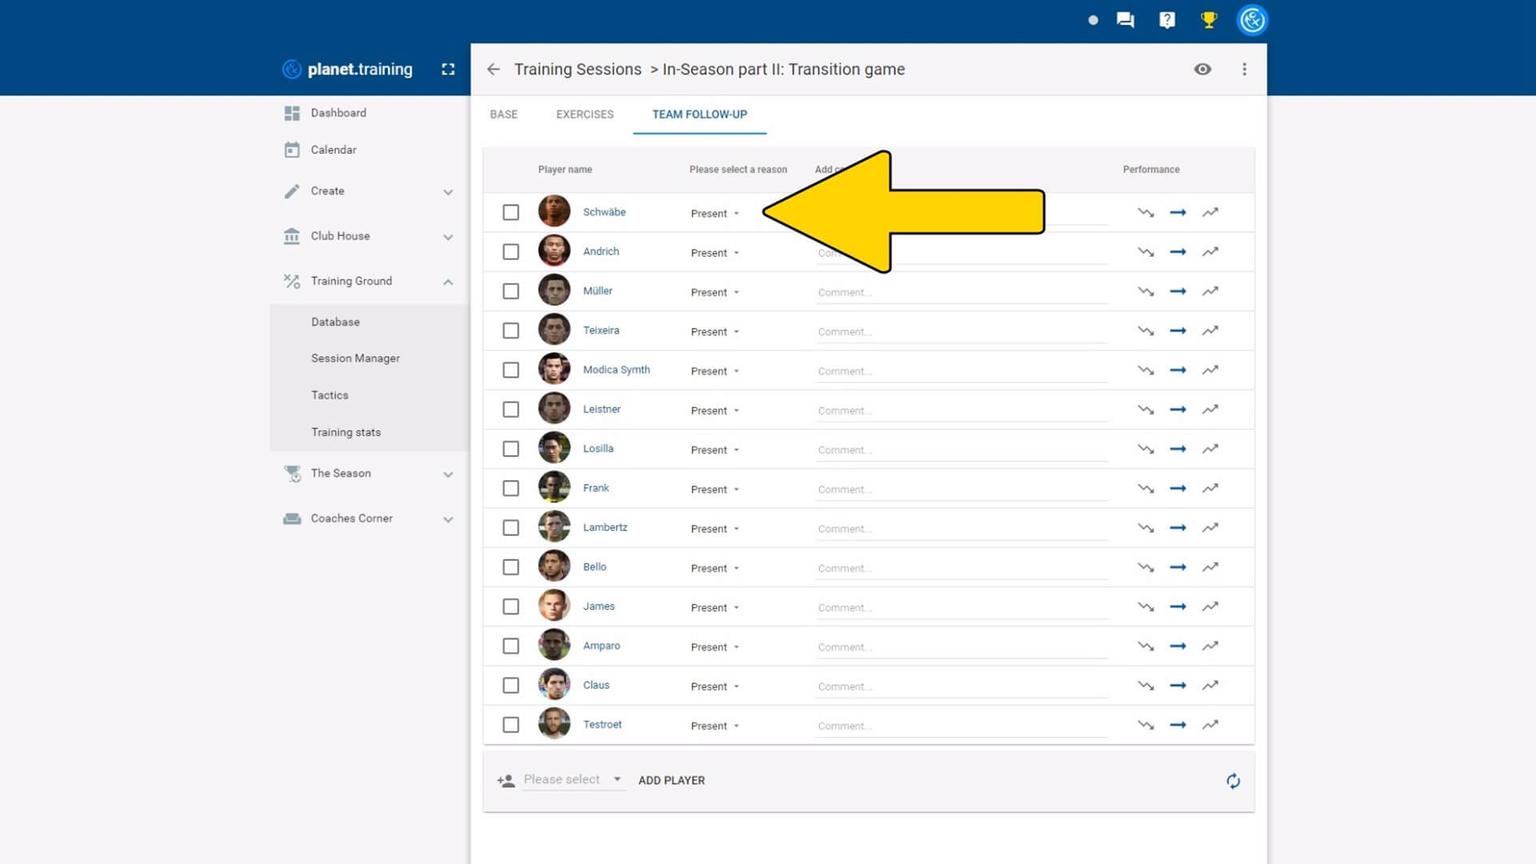Open the Please select player dropdown
Viewport: 1536px width, 864px height.
(x=572, y=780)
